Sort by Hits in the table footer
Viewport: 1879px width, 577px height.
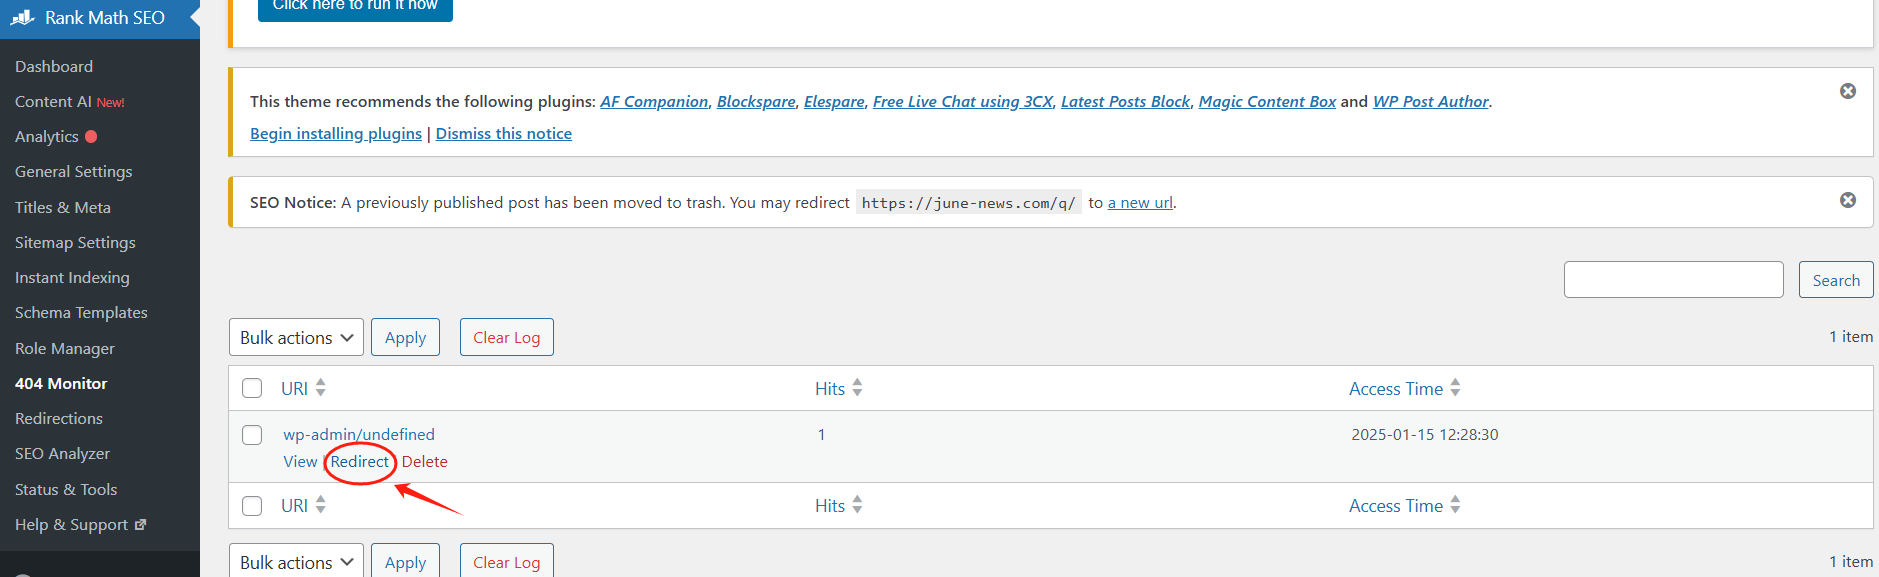857,505
